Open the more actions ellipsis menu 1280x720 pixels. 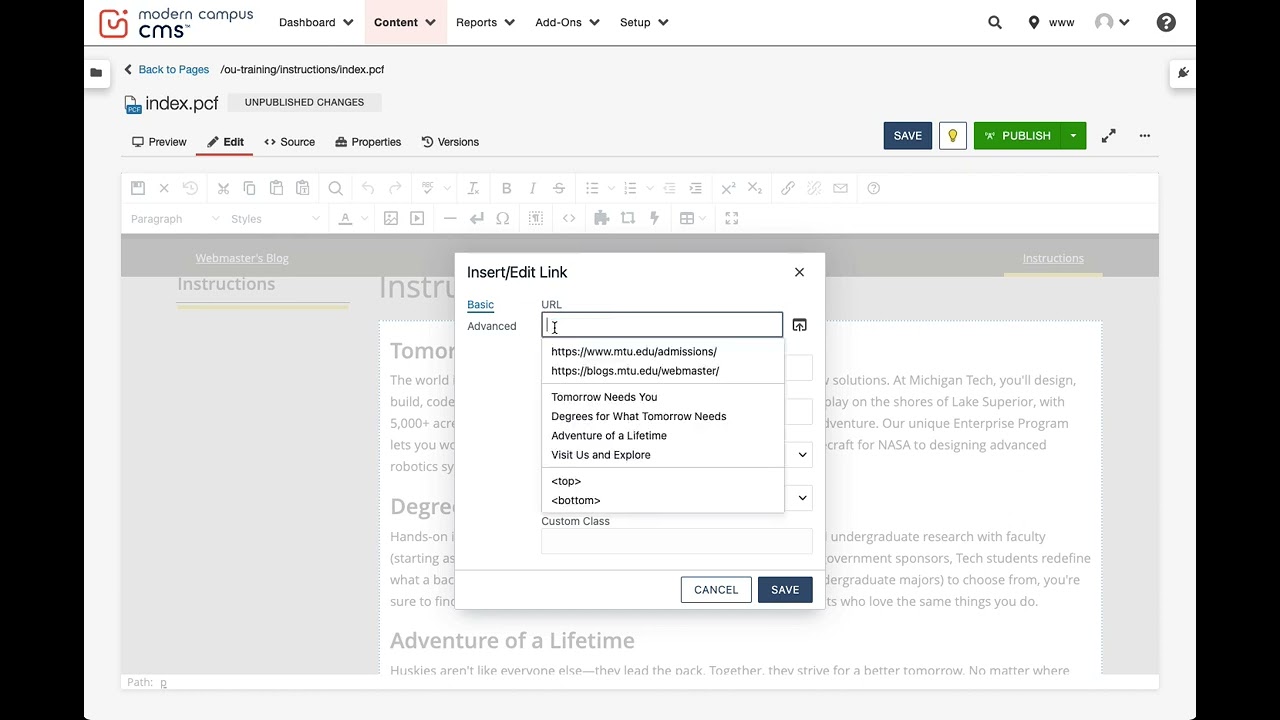pos(1145,136)
